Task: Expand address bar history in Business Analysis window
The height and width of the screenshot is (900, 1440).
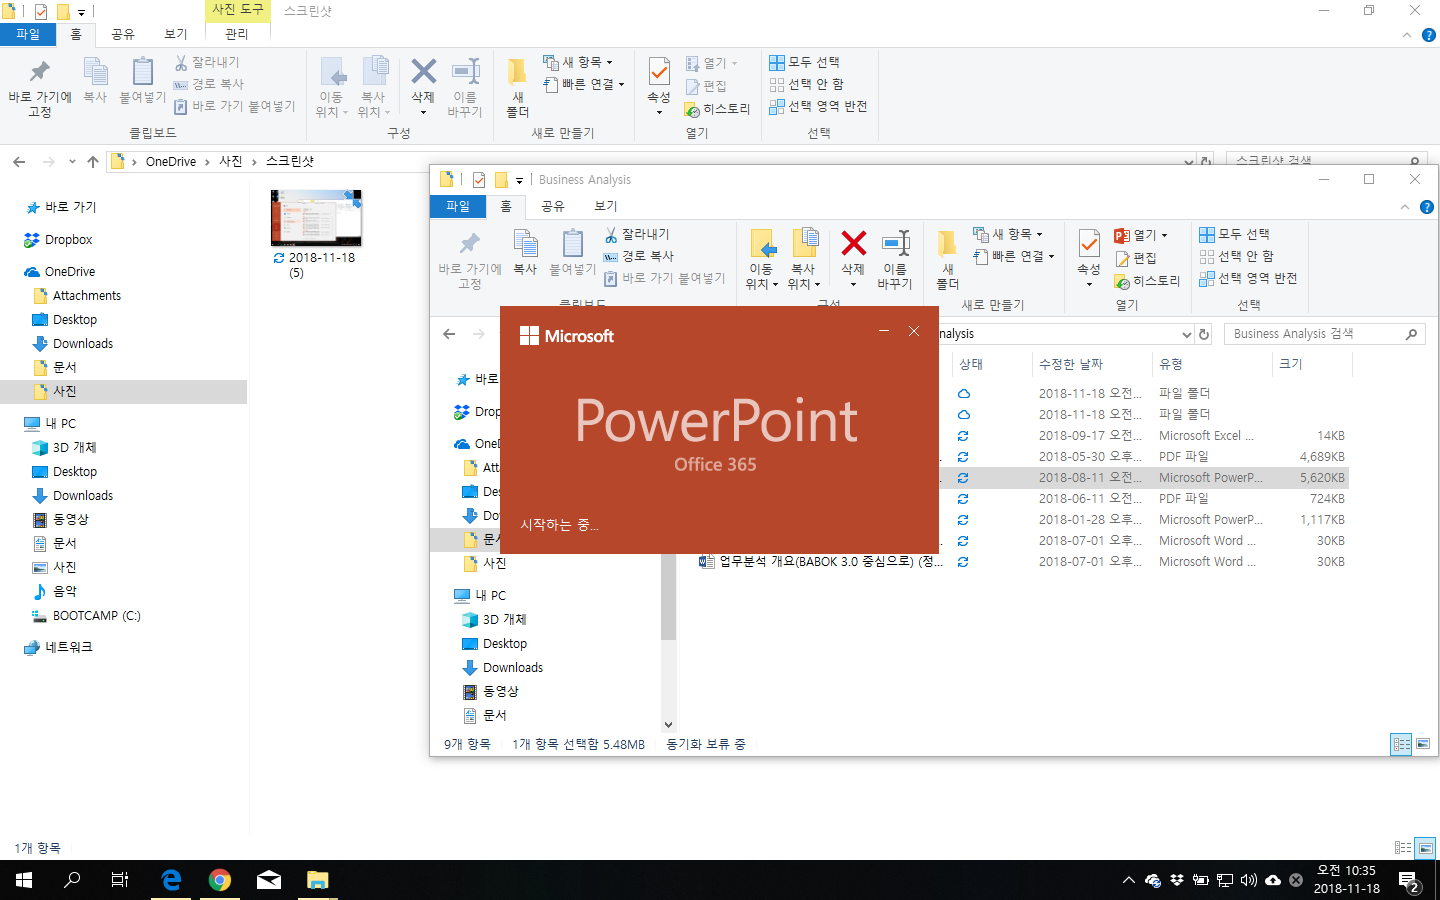Action: pos(1187,334)
